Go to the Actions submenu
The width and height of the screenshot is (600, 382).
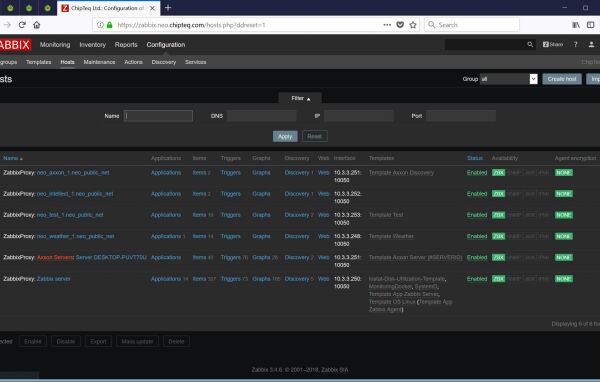click(133, 62)
